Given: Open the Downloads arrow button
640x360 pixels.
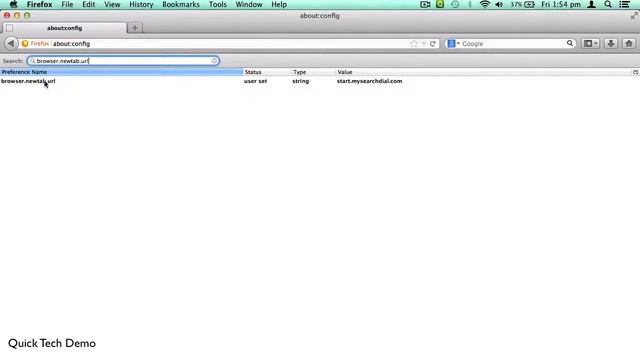Looking at the screenshot, I should [611, 43].
